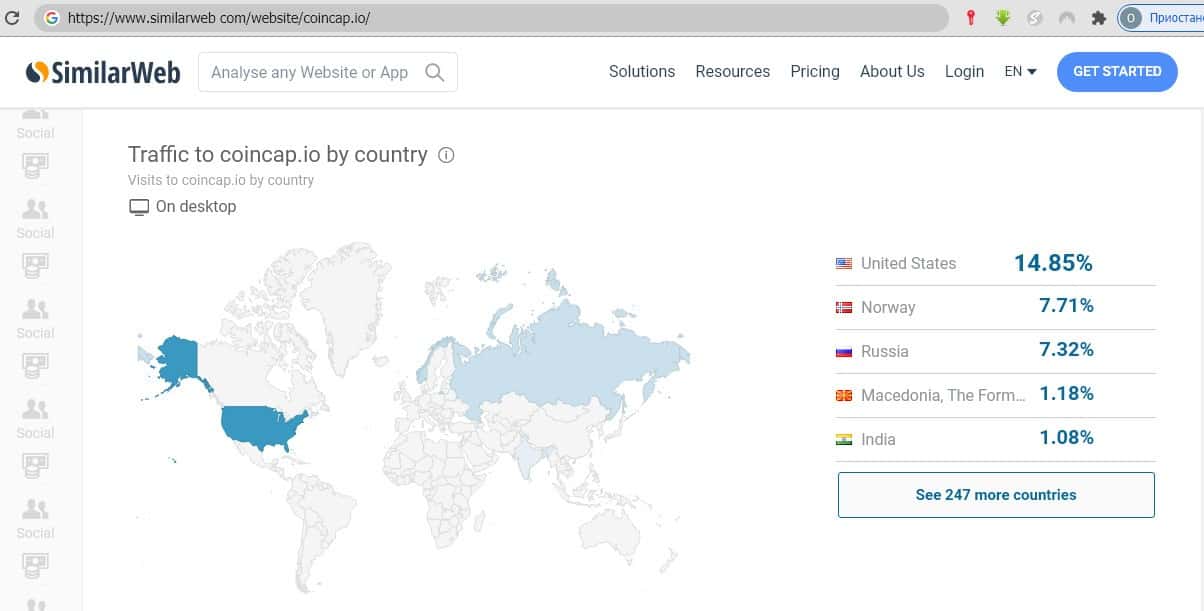This screenshot has width=1204, height=611.
Task: Click the search magnifier icon
Action: 435,72
